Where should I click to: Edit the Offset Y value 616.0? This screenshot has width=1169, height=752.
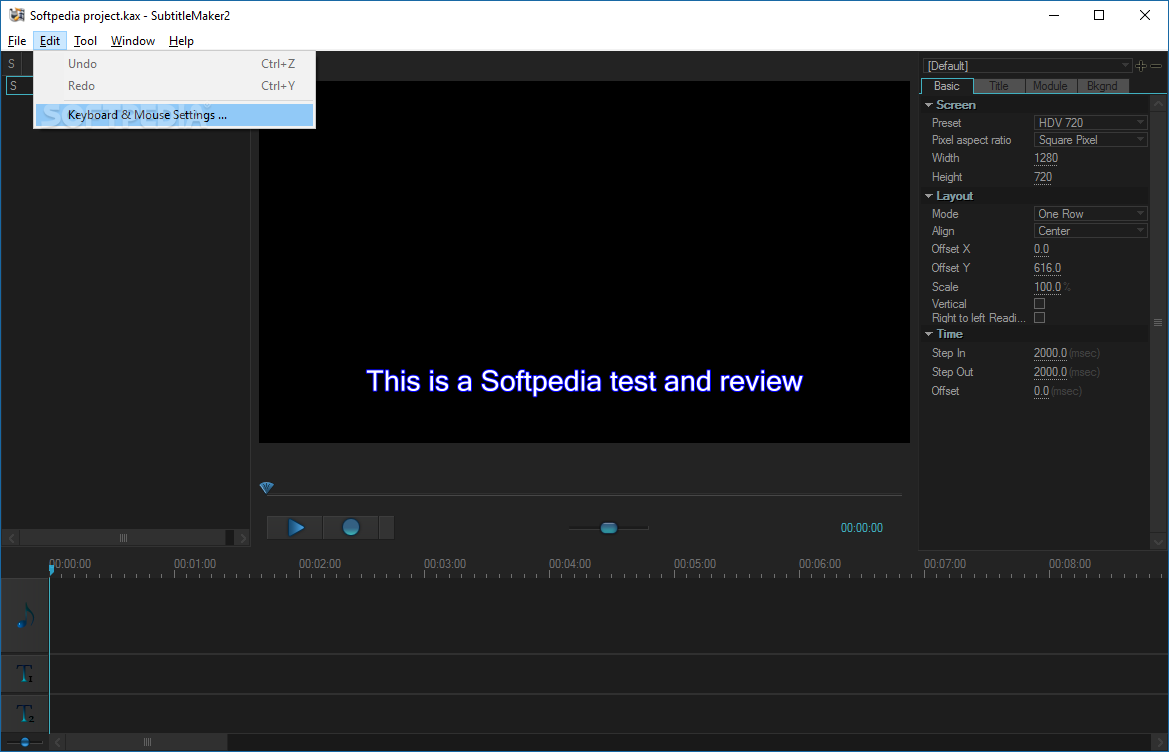click(1047, 268)
